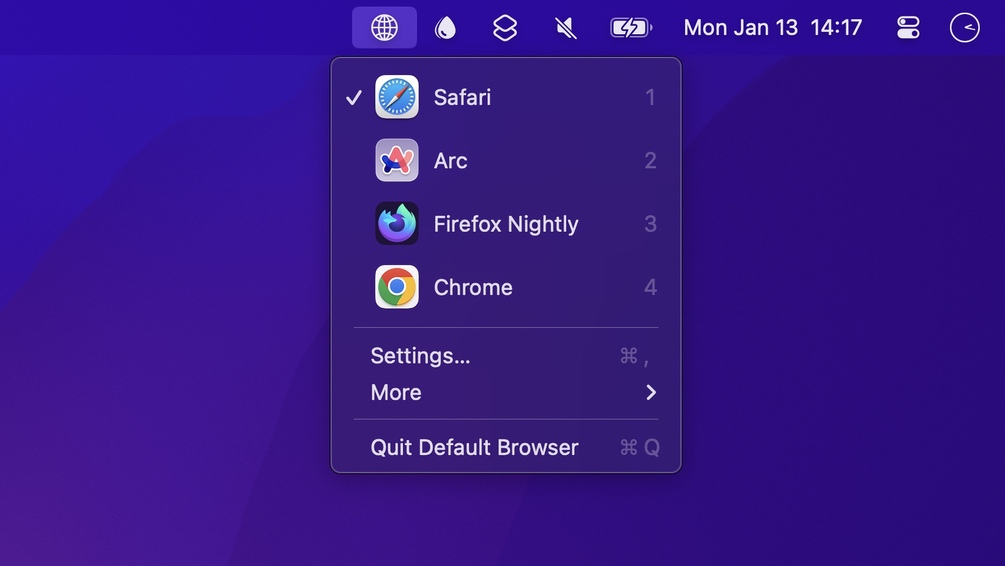1005x566 pixels.
Task: Open the stacked layers Shortcuts menu bar icon
Action: pos(505,28)
